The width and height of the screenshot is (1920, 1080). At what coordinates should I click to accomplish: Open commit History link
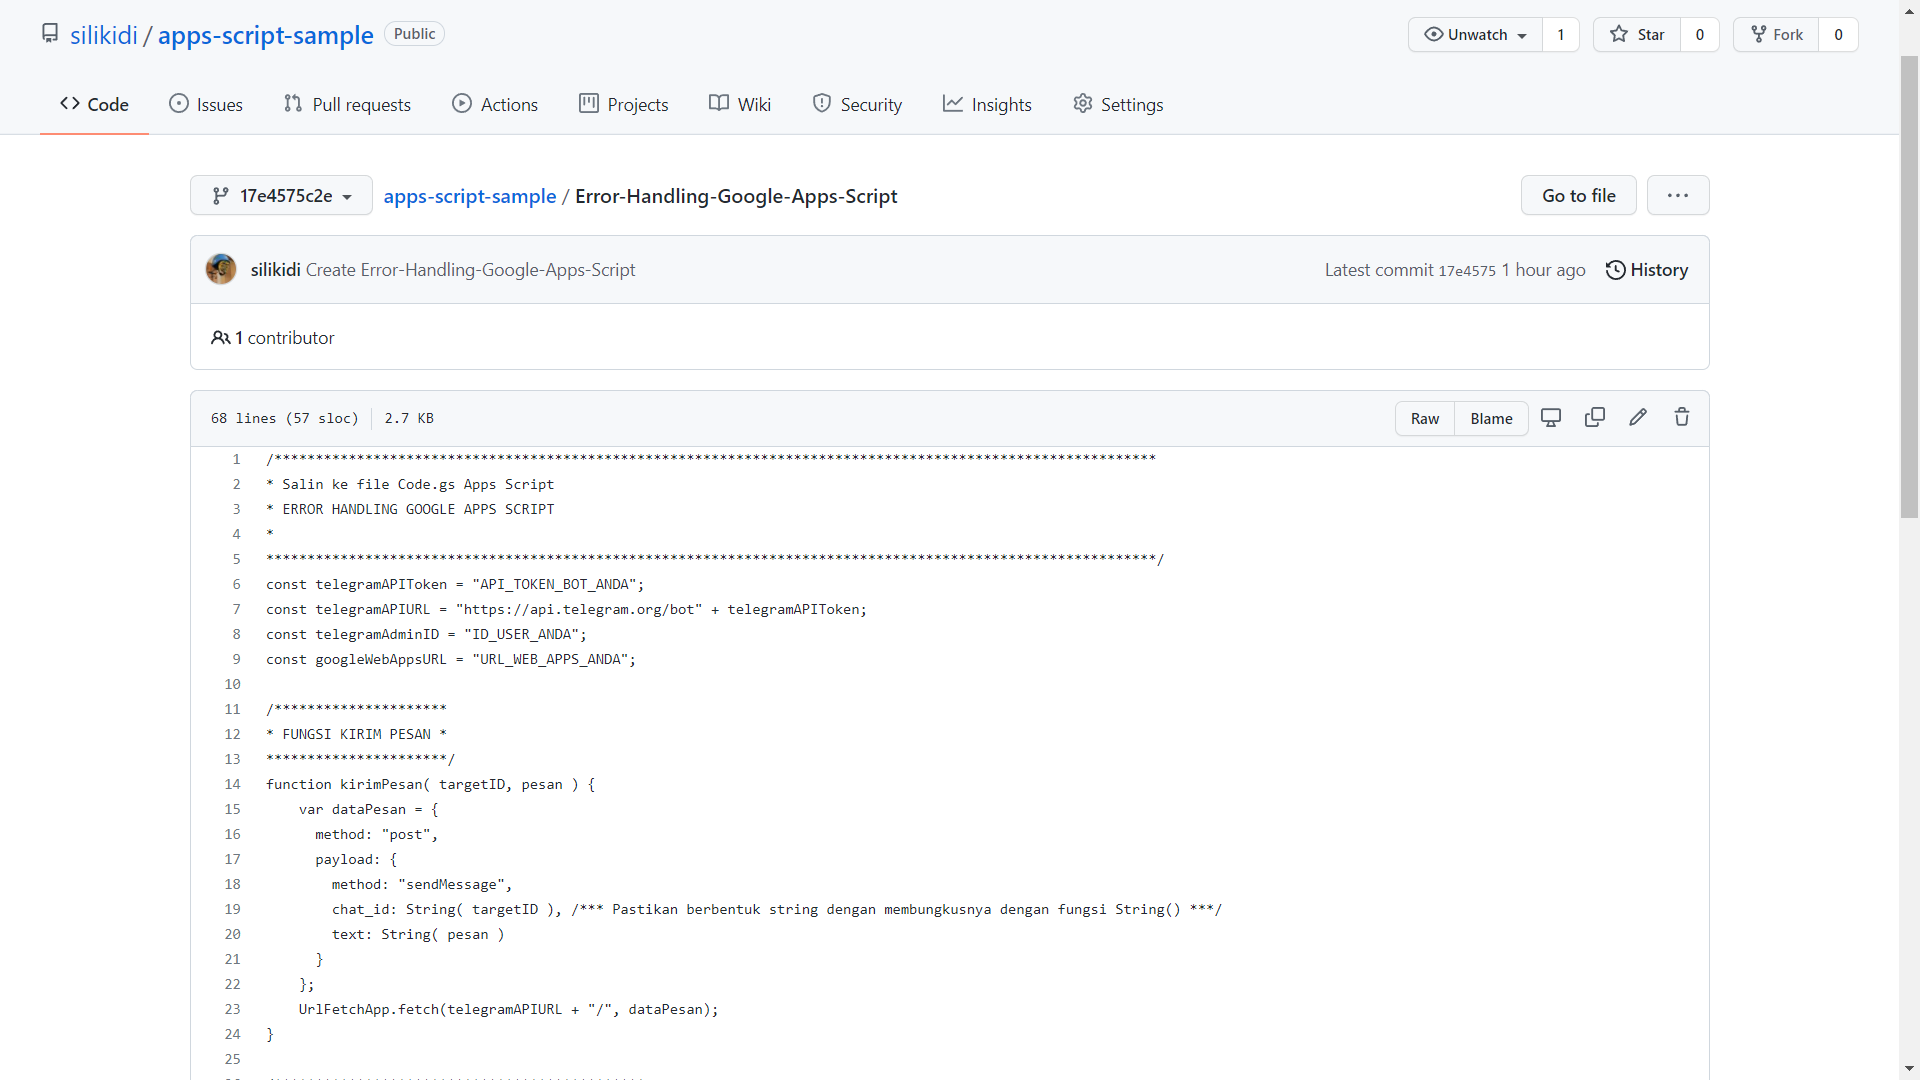pyautogui.click(x=1647, y=270)
